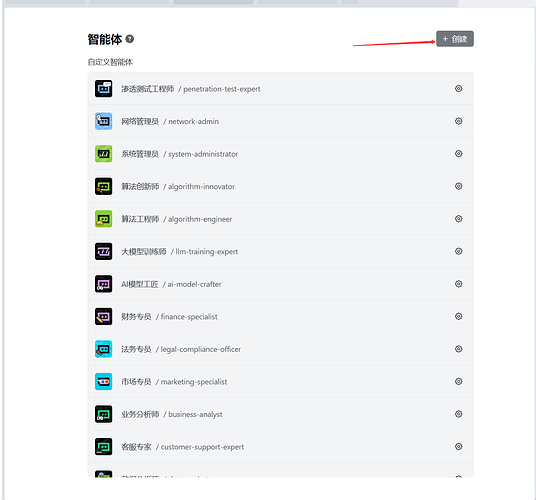This screenshot has height=500, width=536.
Task: Select the 算法创新师 agent name
Action: point(140,186)
